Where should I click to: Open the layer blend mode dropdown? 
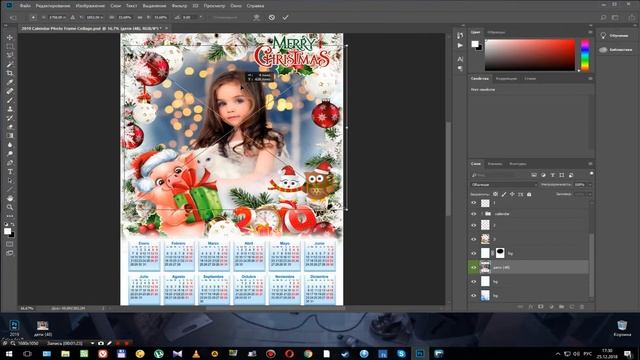tap(504, 185)
